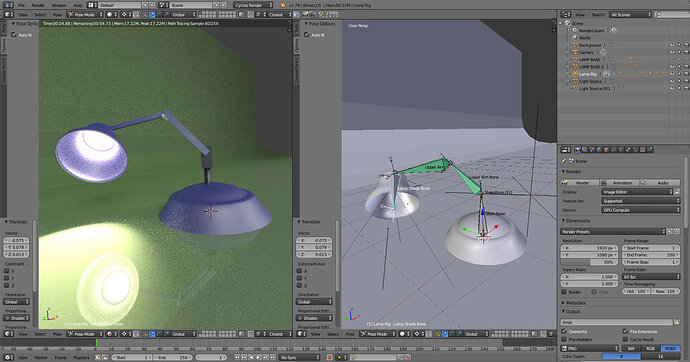Open the Render properties tab icon
The height and width of the screenshot is (362, 690).
578,150
